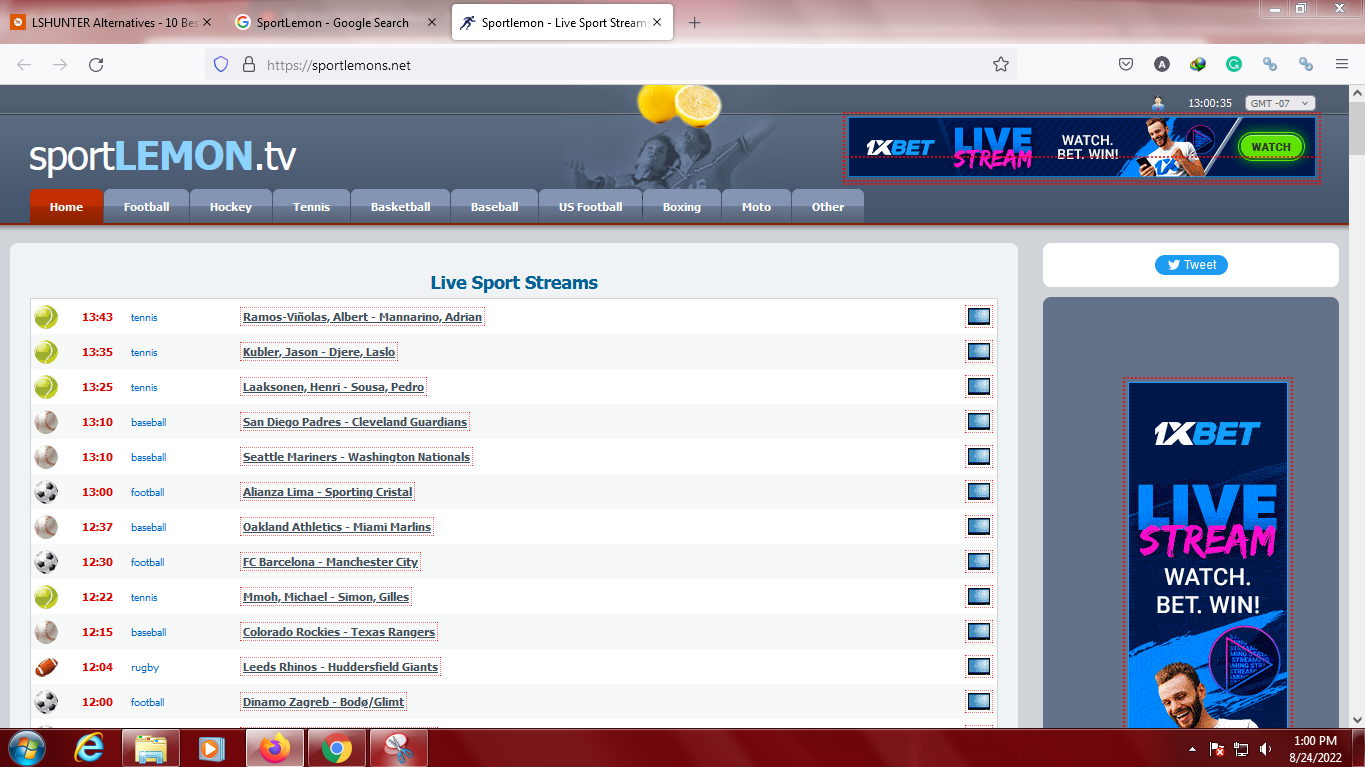The image size is (1365, 767).
Task: Click green WATCH button in banner ad
Action: (1271, 147)
